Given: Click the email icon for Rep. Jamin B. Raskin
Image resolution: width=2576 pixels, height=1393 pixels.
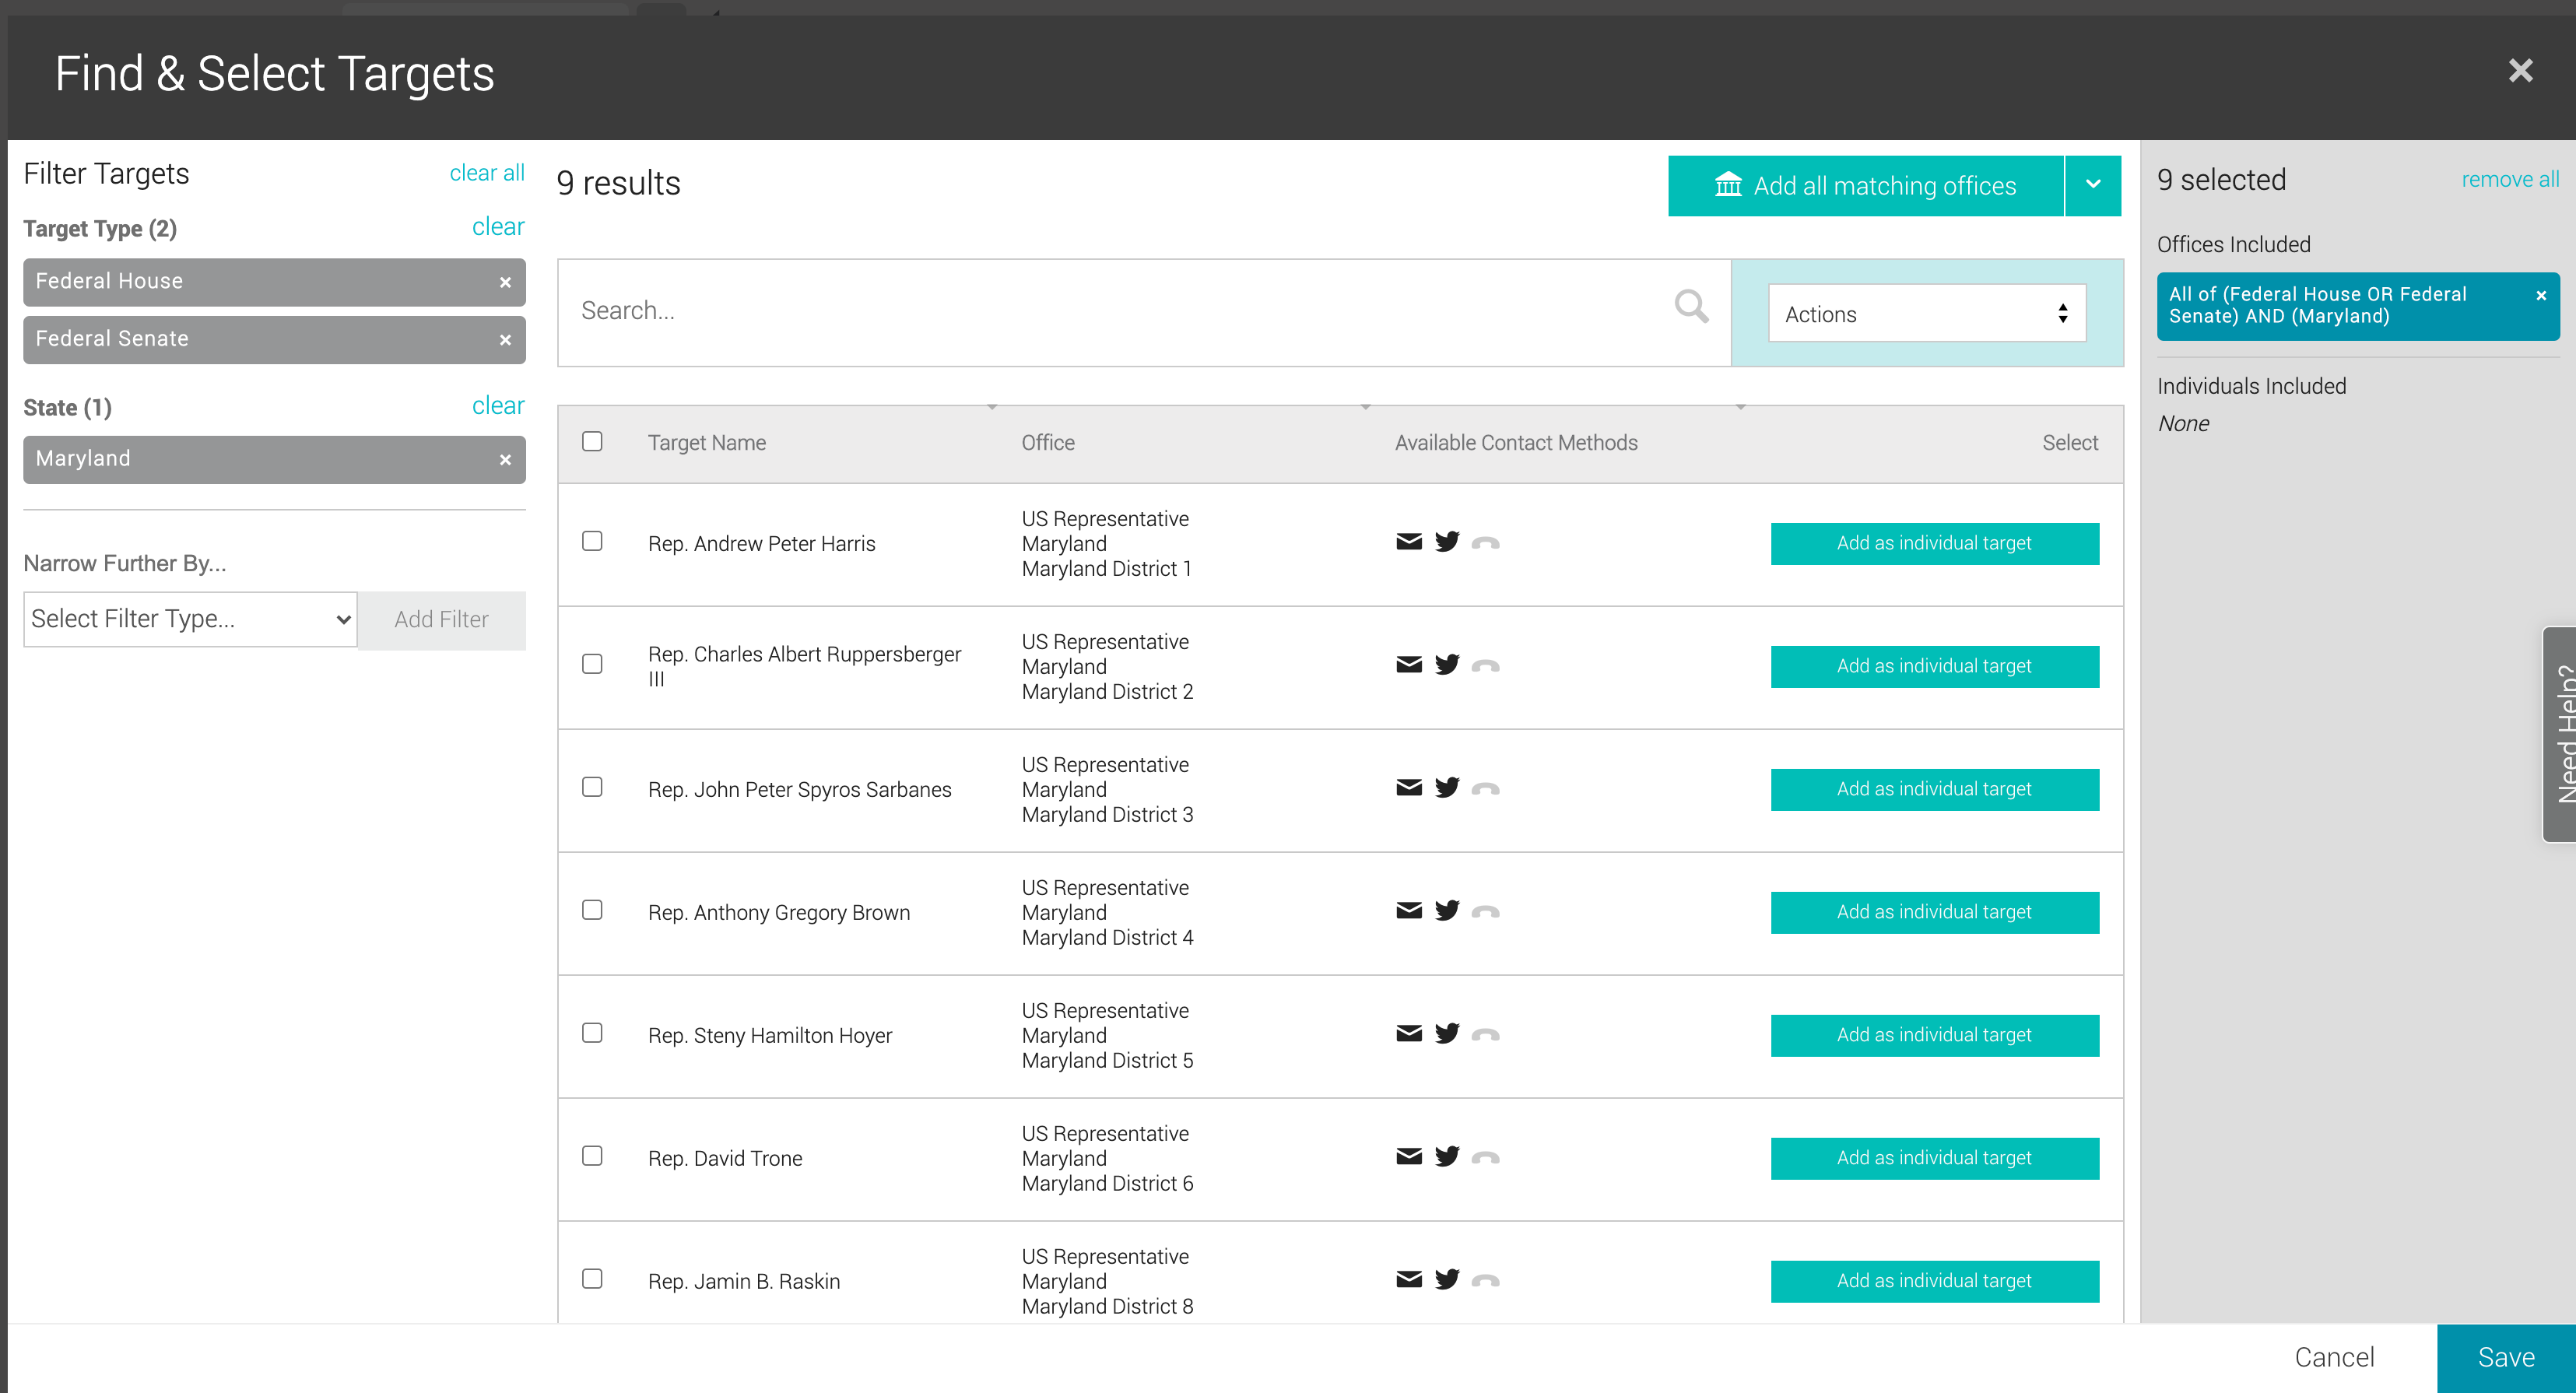Looking at the screenshot, I should coord(1409,1280).
